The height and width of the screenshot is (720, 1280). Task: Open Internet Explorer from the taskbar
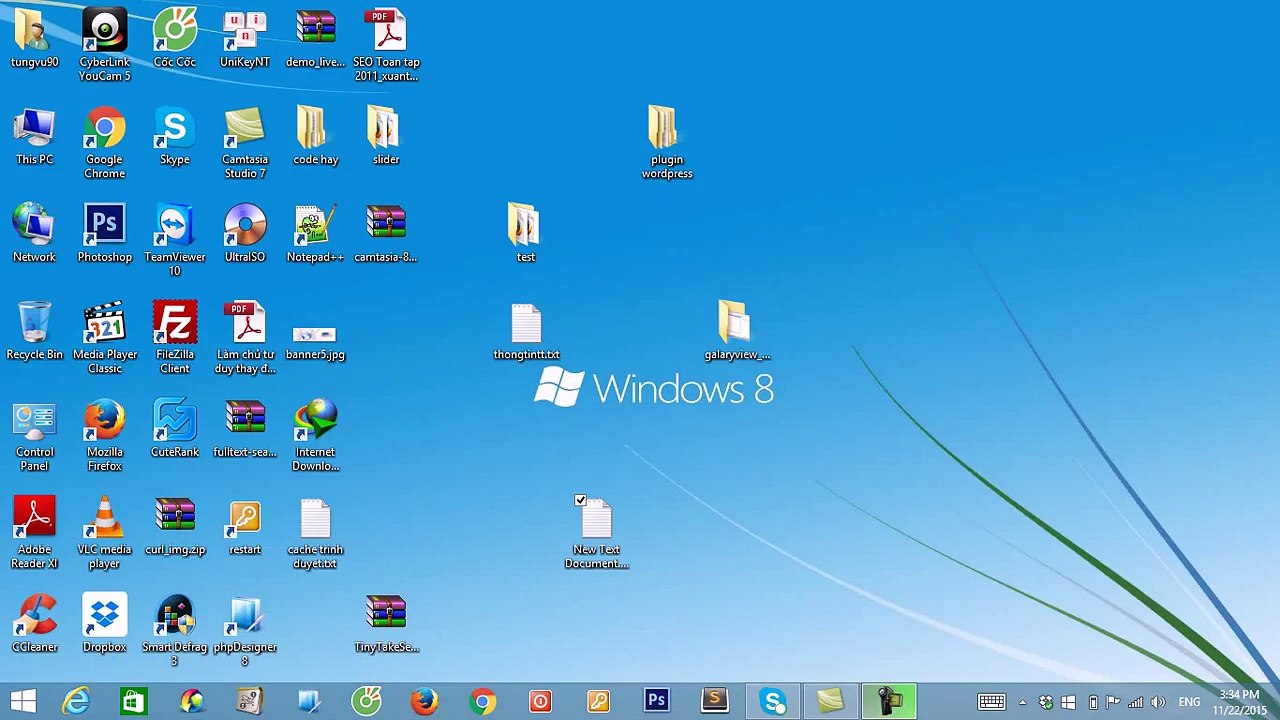click(76, 701)
